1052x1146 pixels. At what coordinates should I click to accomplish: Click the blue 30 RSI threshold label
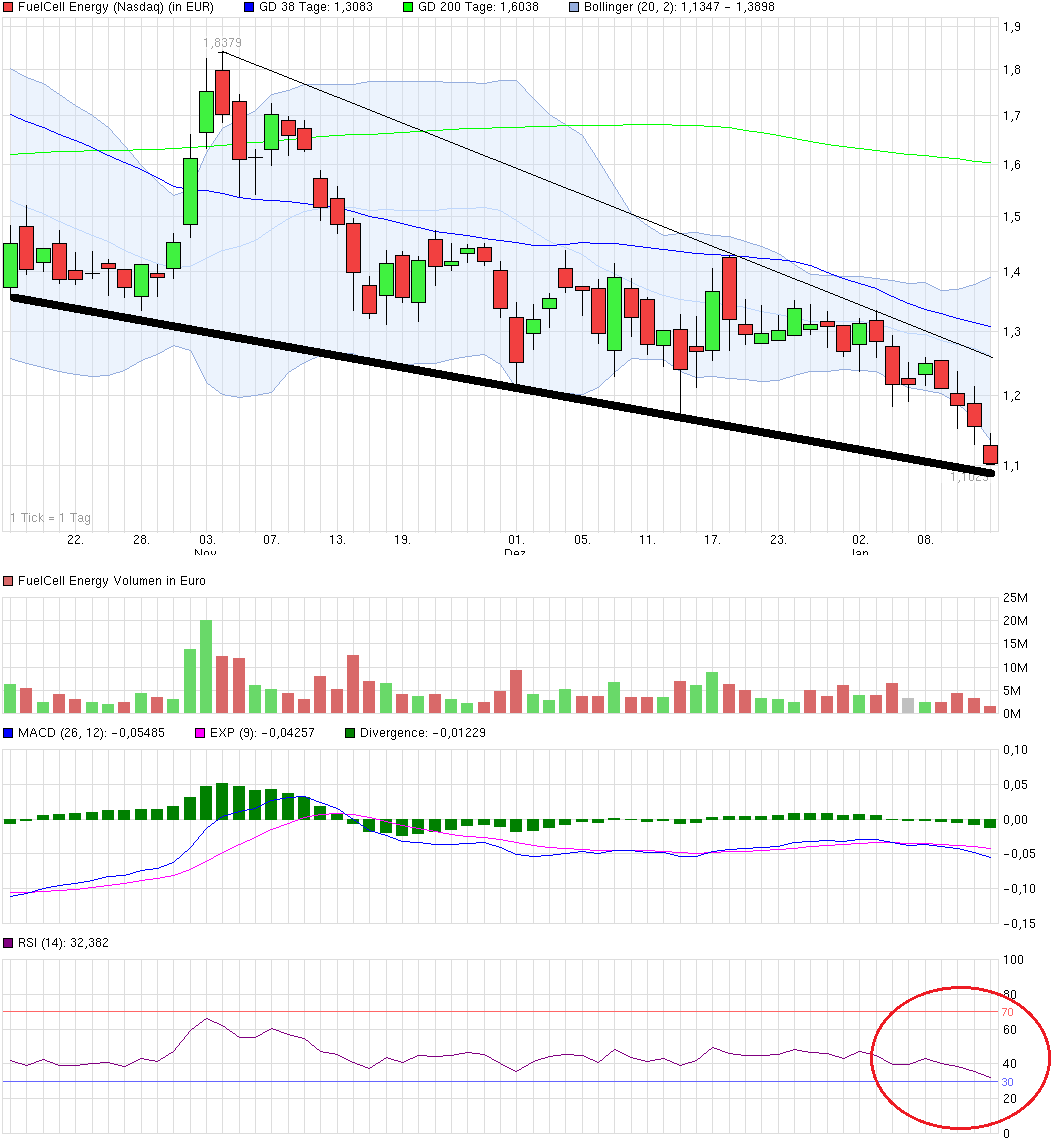(1007, 1082)
